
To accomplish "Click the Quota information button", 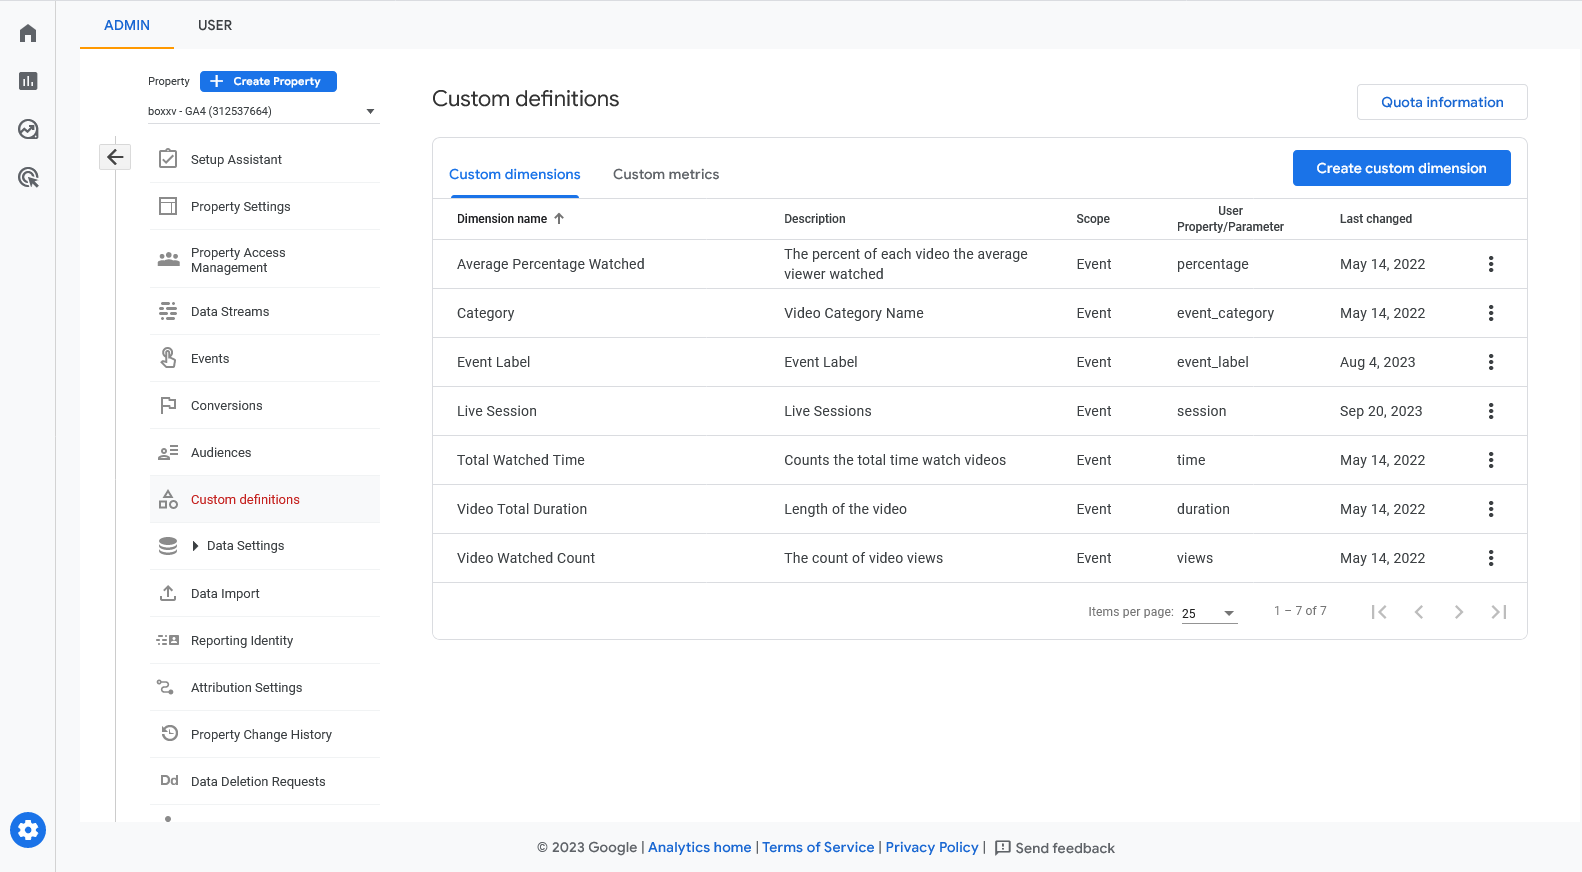I will [1442, 102].
